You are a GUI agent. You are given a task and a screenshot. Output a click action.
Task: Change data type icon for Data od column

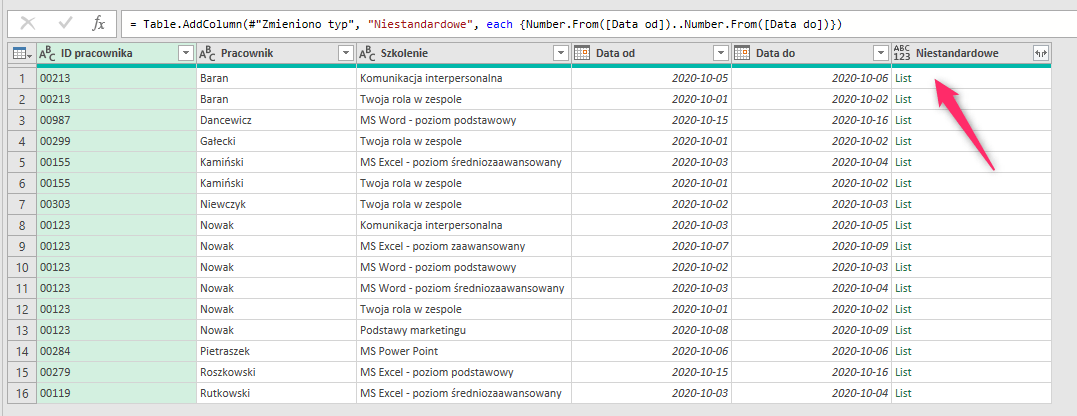pyautogui.click(x=582, y=53)
